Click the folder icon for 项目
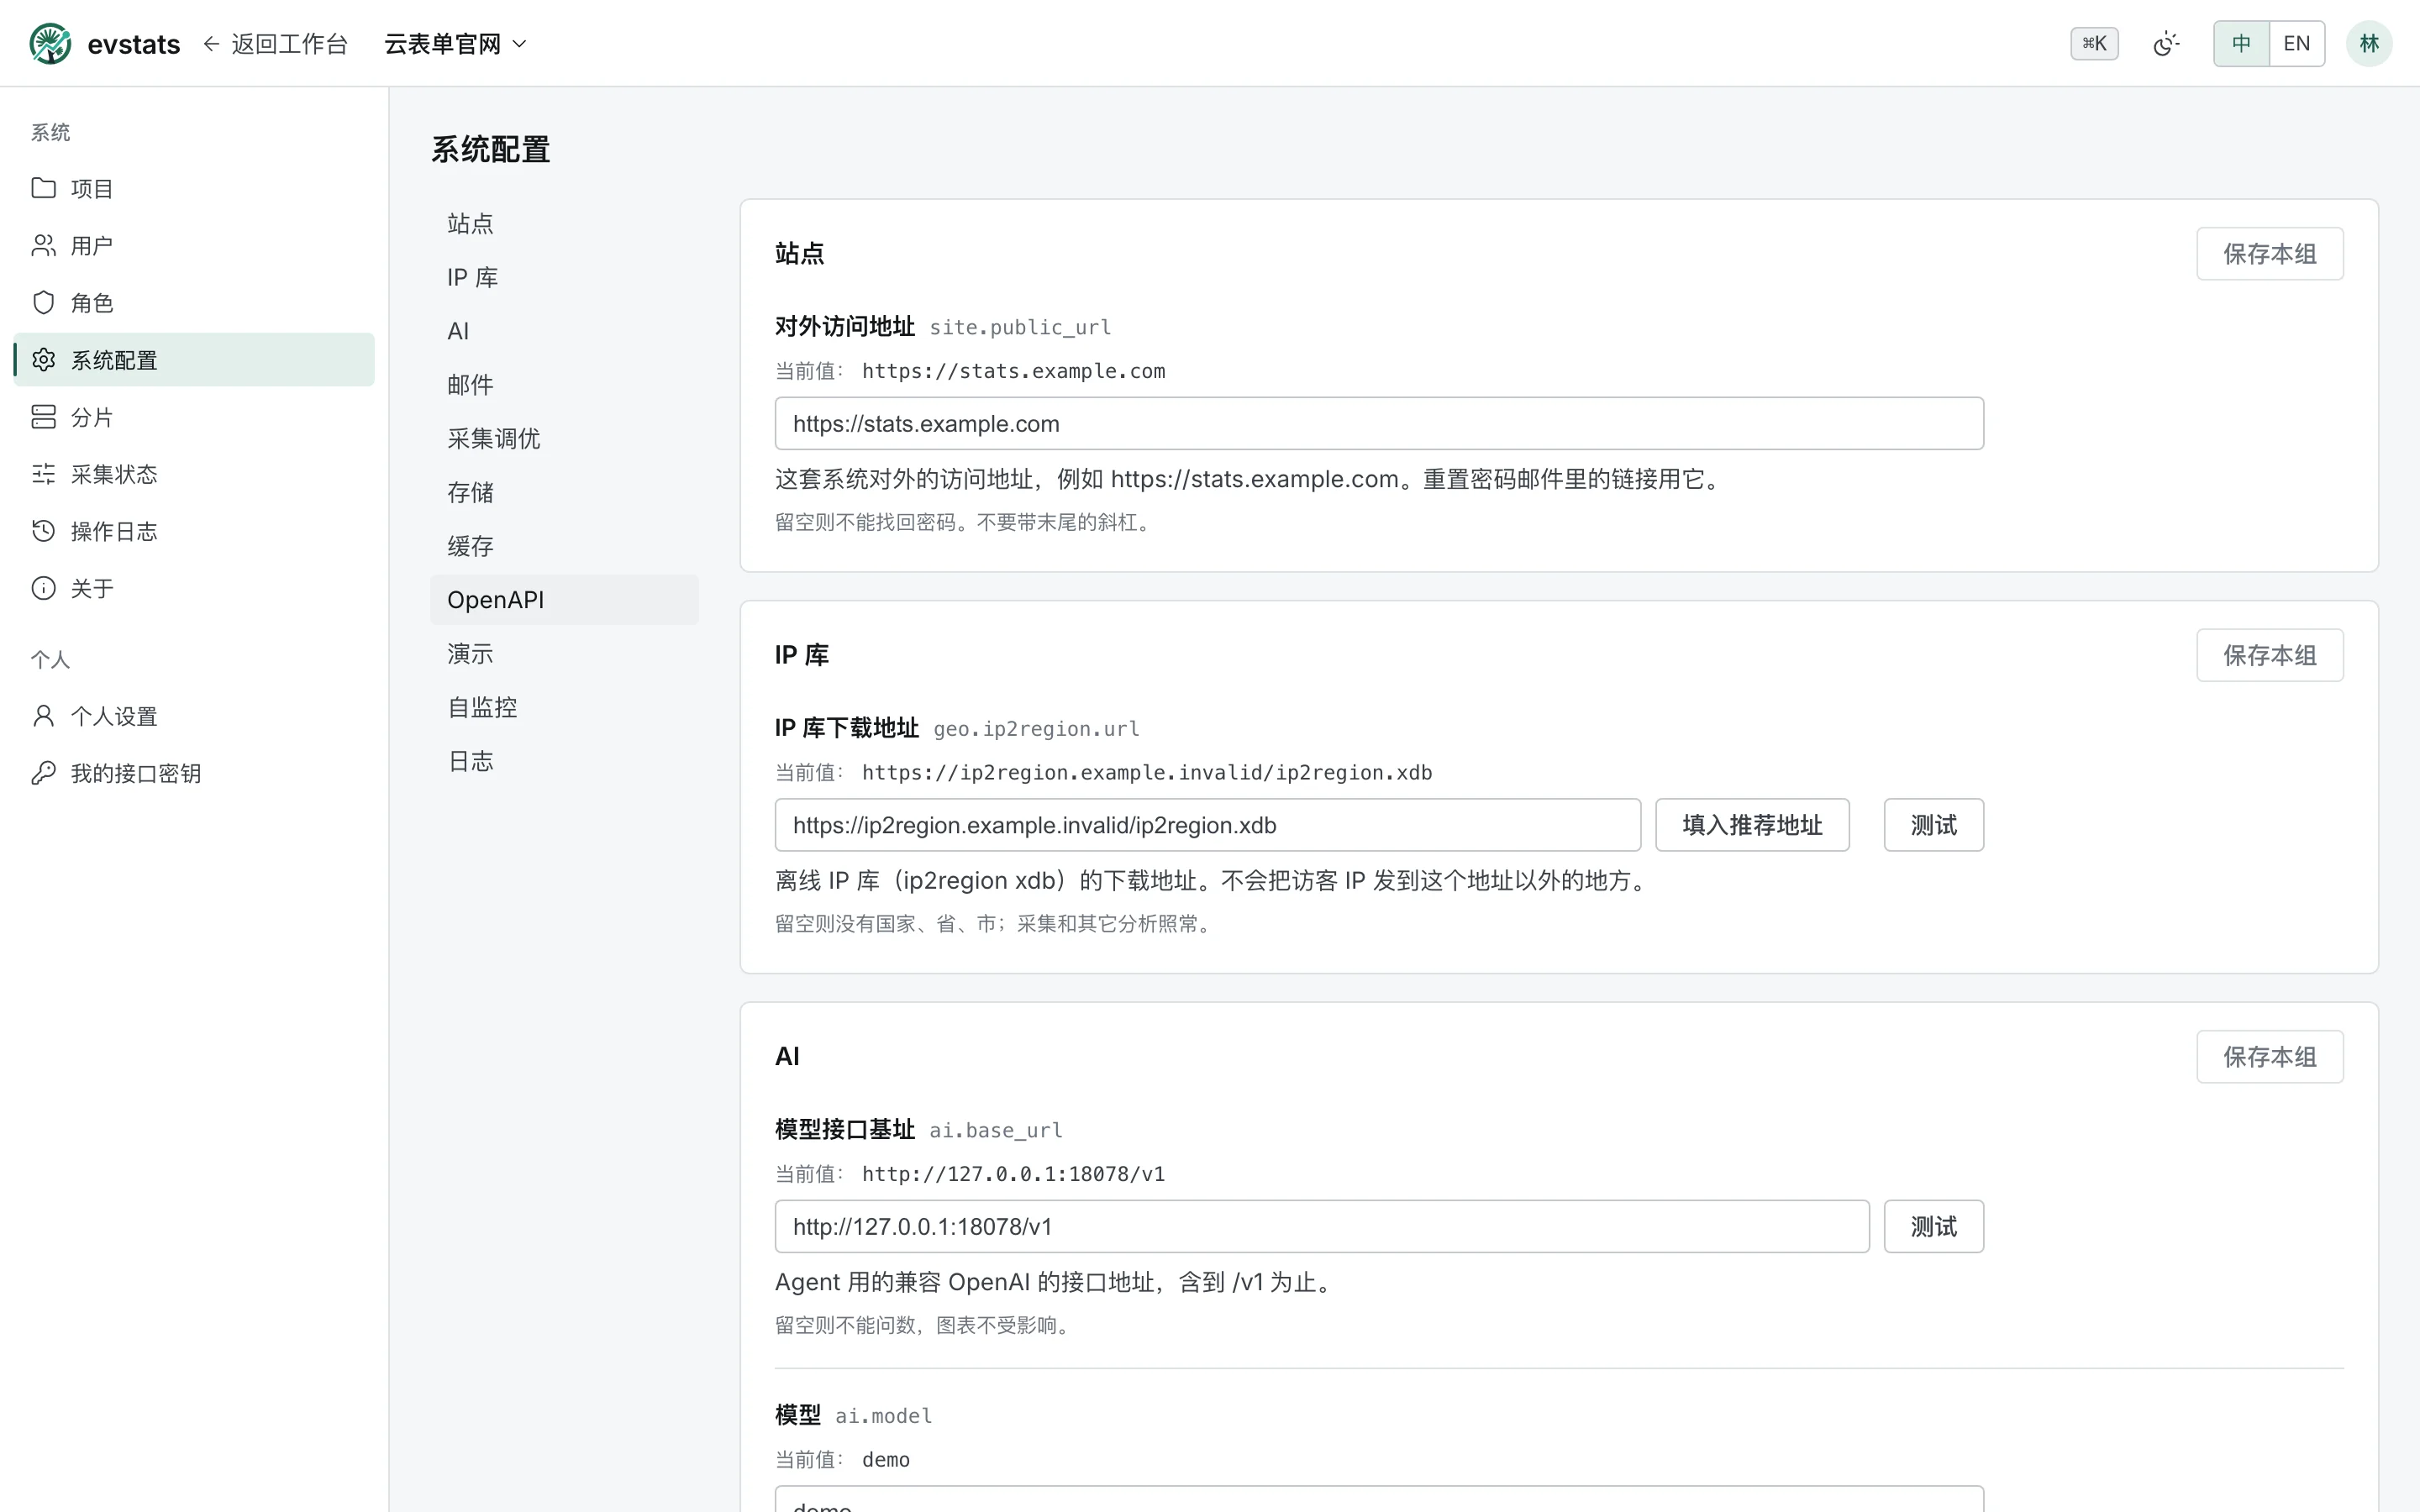This screenshot has width=2420, height=1512. click(43, 188)
